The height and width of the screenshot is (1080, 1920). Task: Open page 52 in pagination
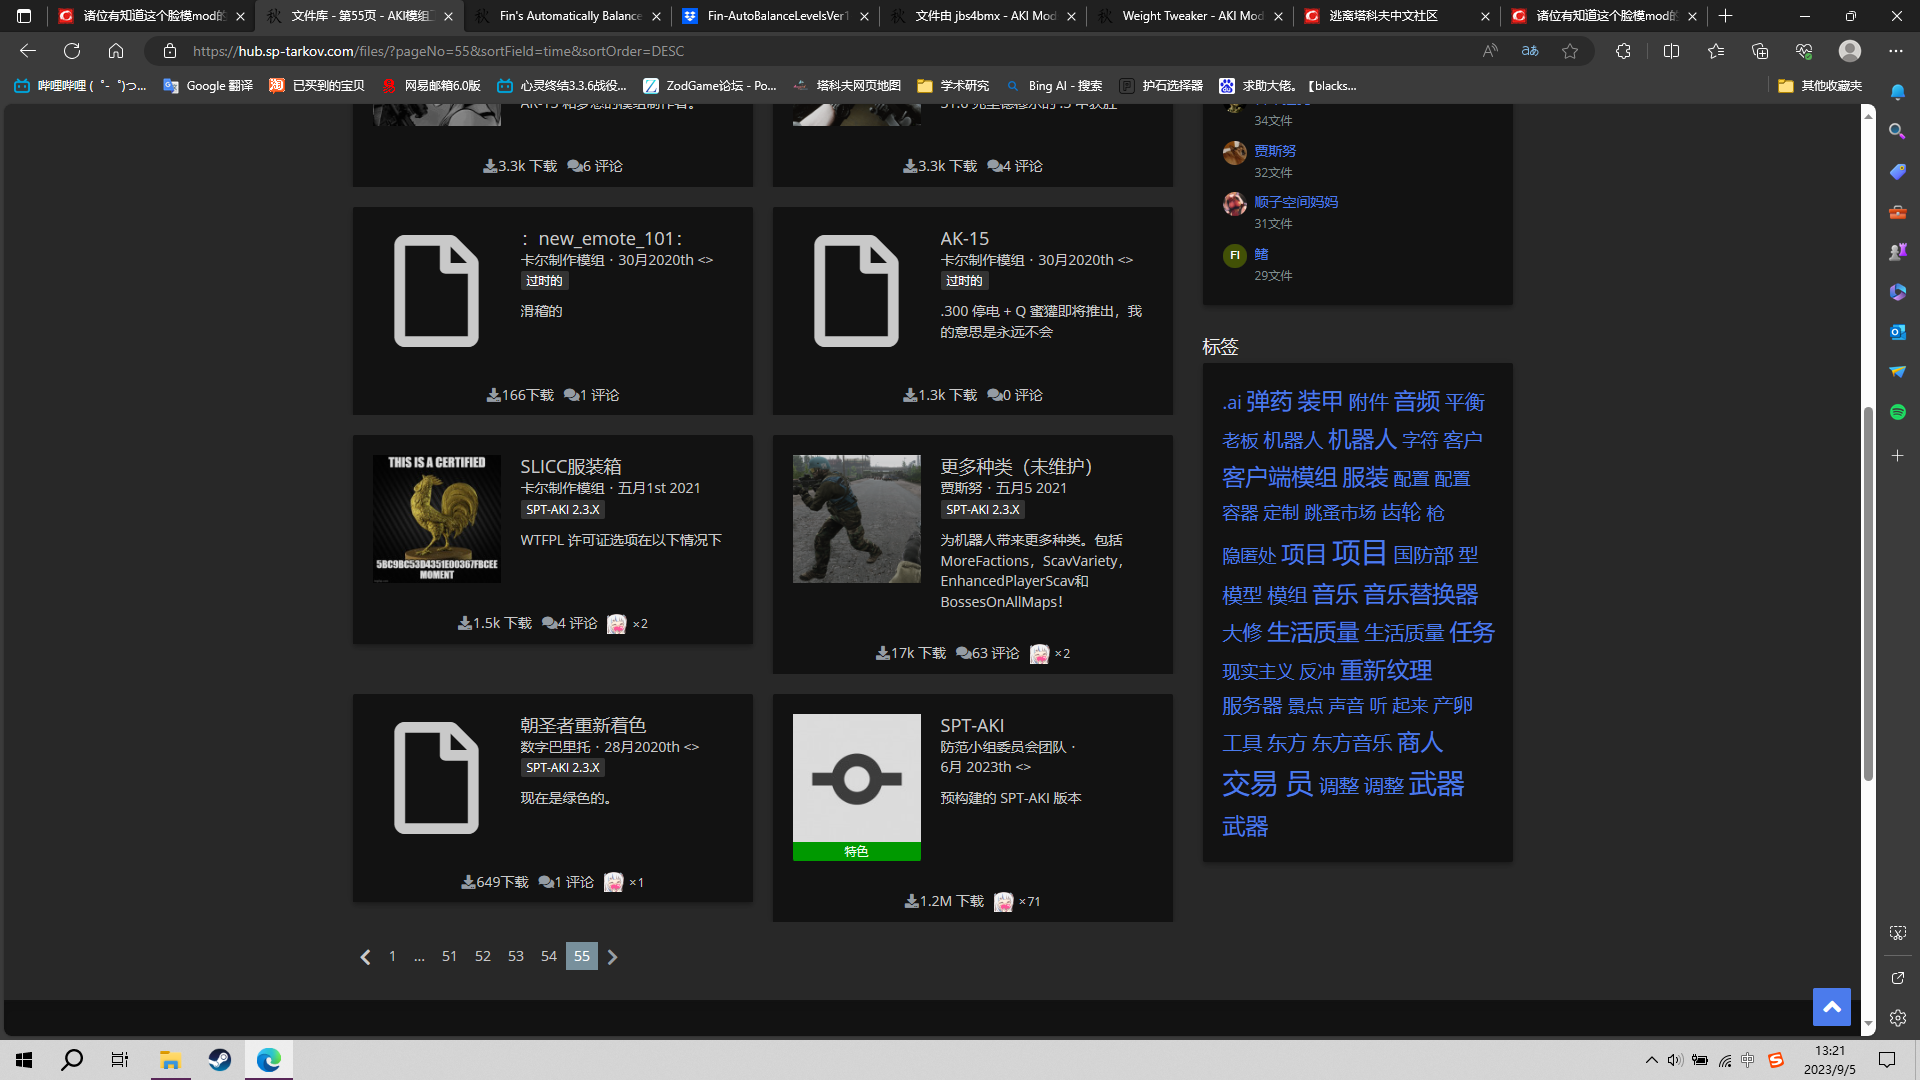(x=483, y=957)
